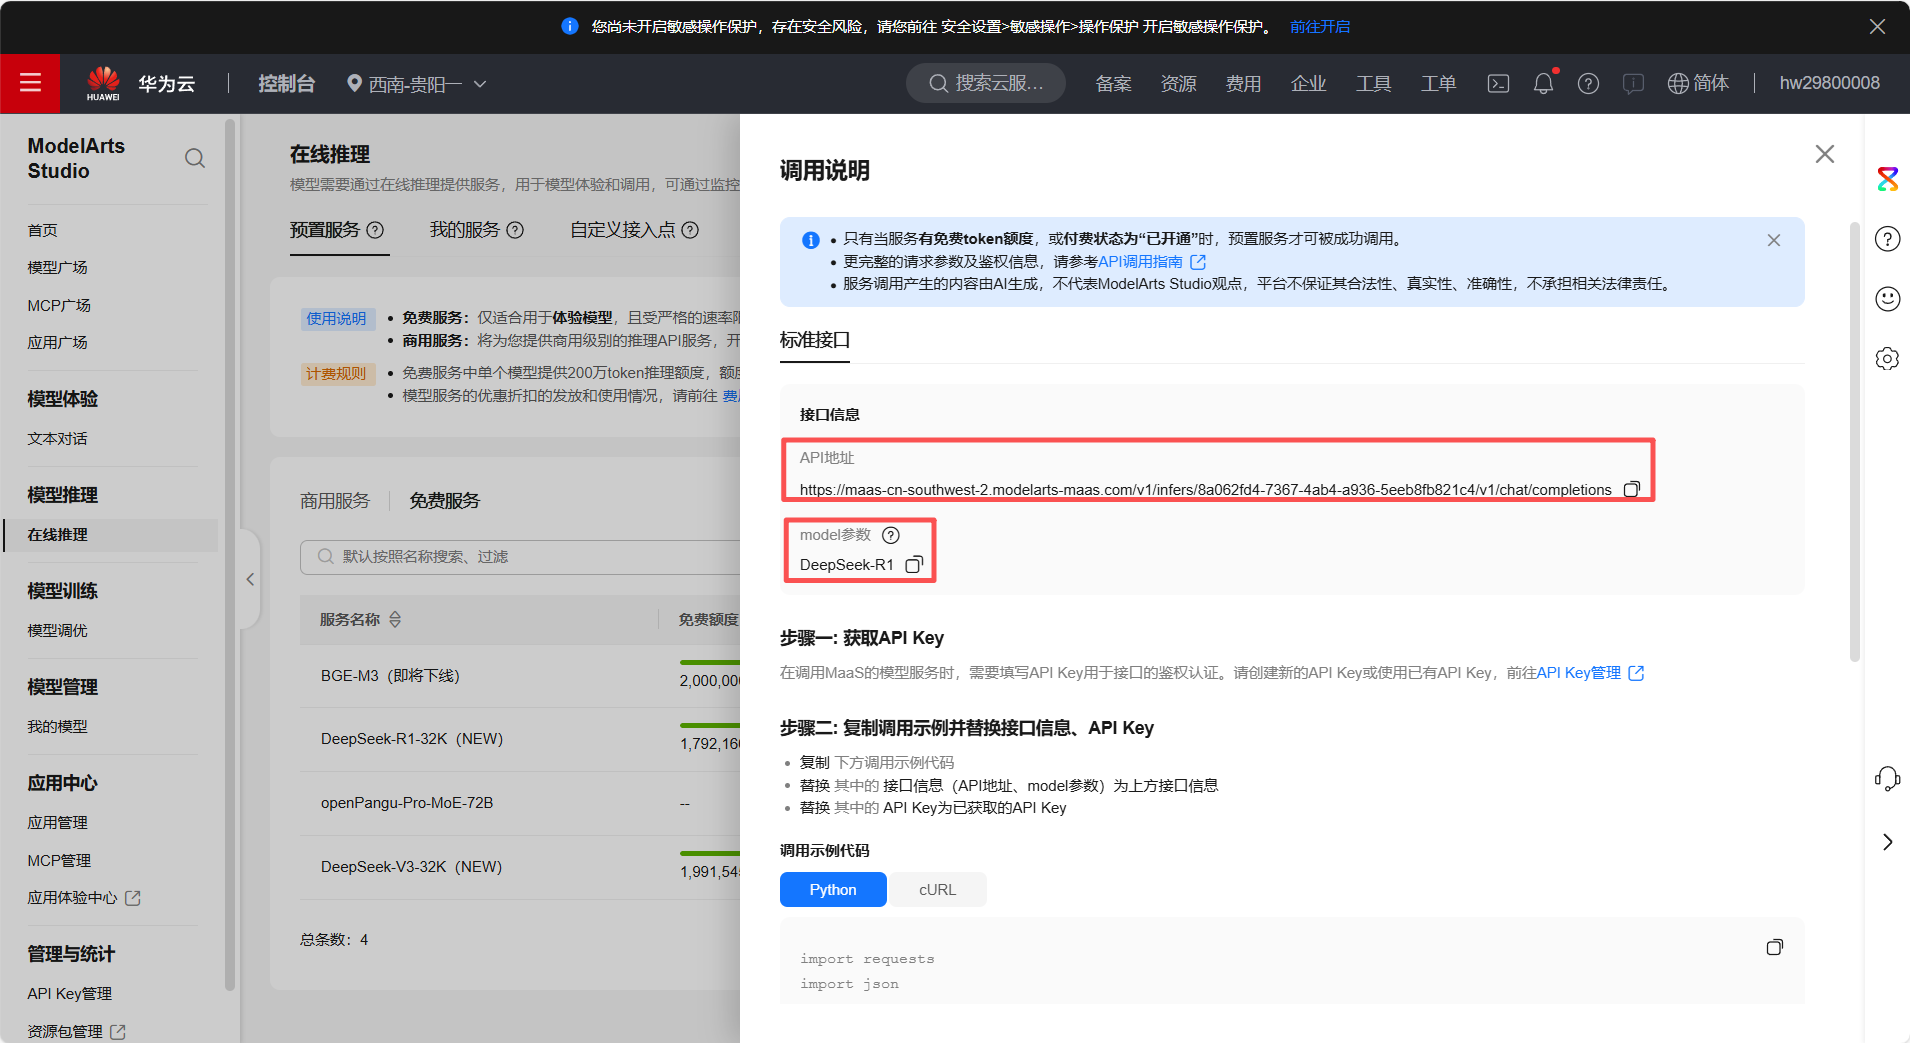Screen dimensions: 1910x1043
Task: Switch language via 简体 globe
Action: pos(1698,83)
